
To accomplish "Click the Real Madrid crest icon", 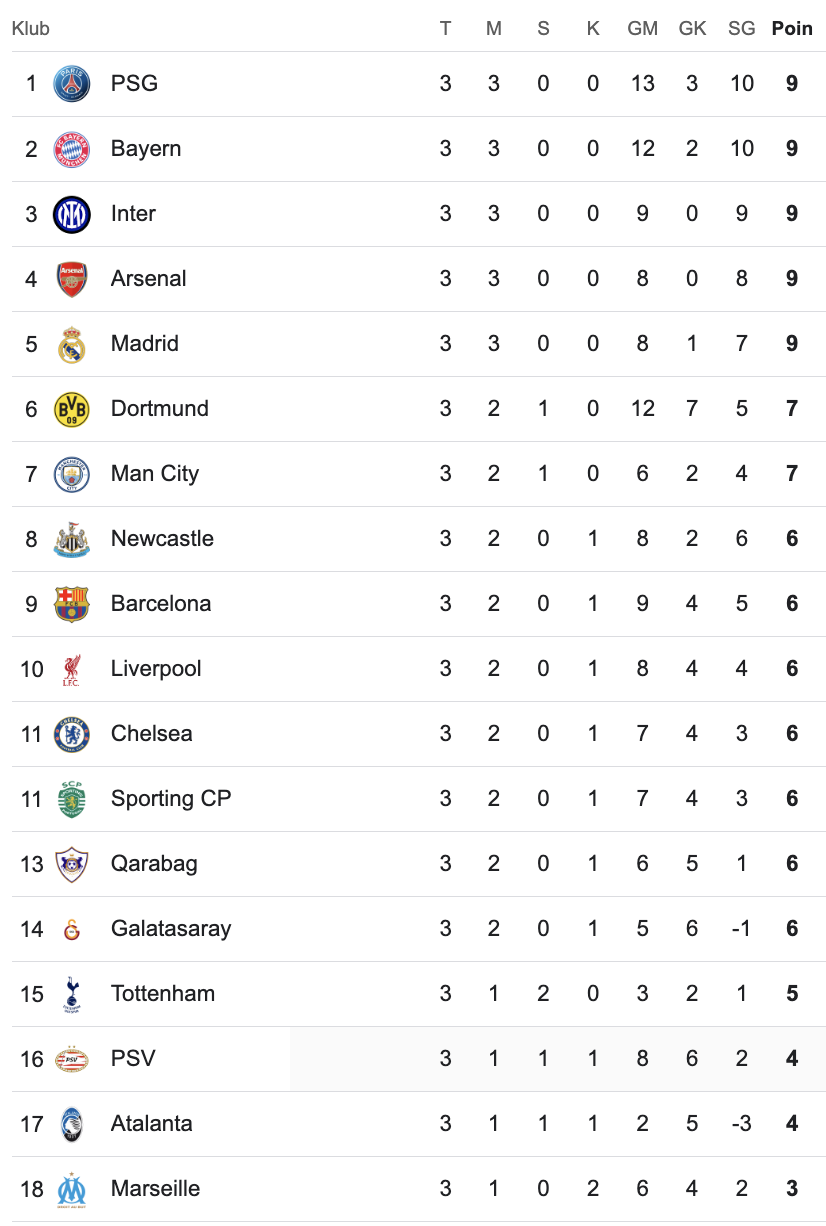I will (x=71, y=344).
